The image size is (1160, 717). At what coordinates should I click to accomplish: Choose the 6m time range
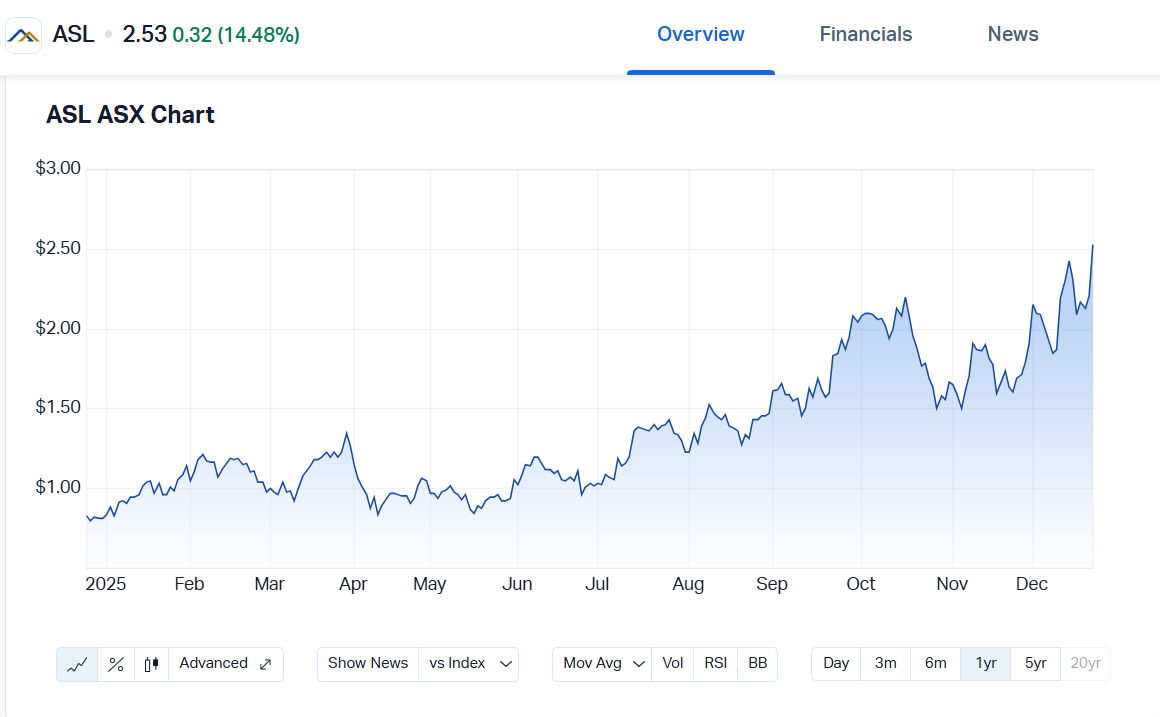[935, 664]
